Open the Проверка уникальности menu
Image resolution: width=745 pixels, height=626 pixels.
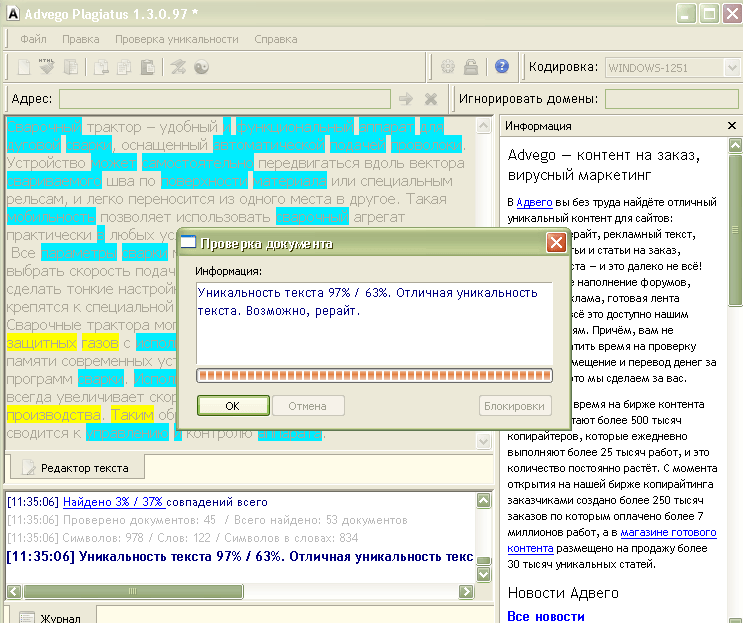(x=177, y=39)
